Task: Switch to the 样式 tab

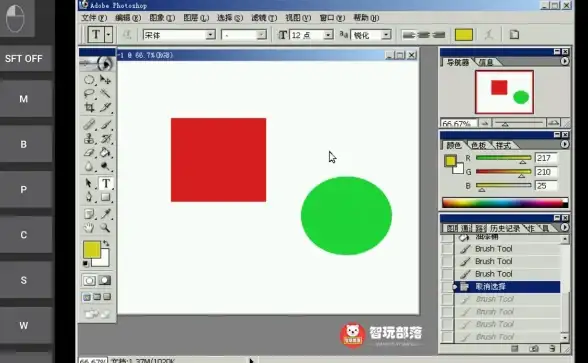Action: click(x=503, y=146)
